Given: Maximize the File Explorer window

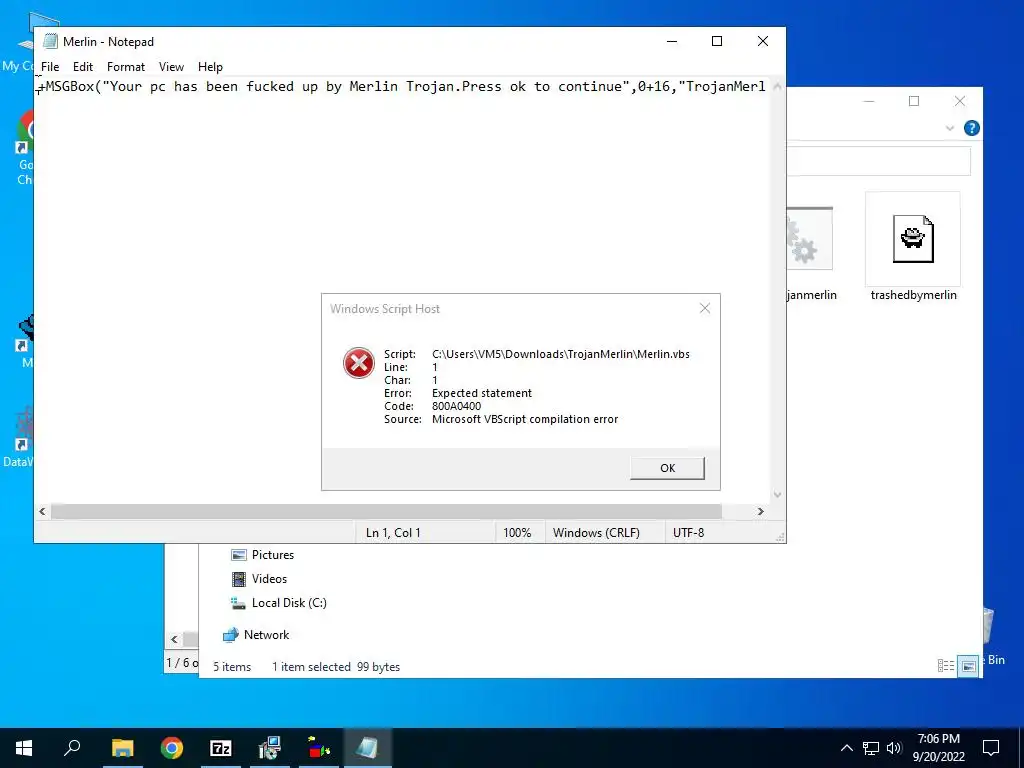Looking at the screenshot, I should 914,101.
